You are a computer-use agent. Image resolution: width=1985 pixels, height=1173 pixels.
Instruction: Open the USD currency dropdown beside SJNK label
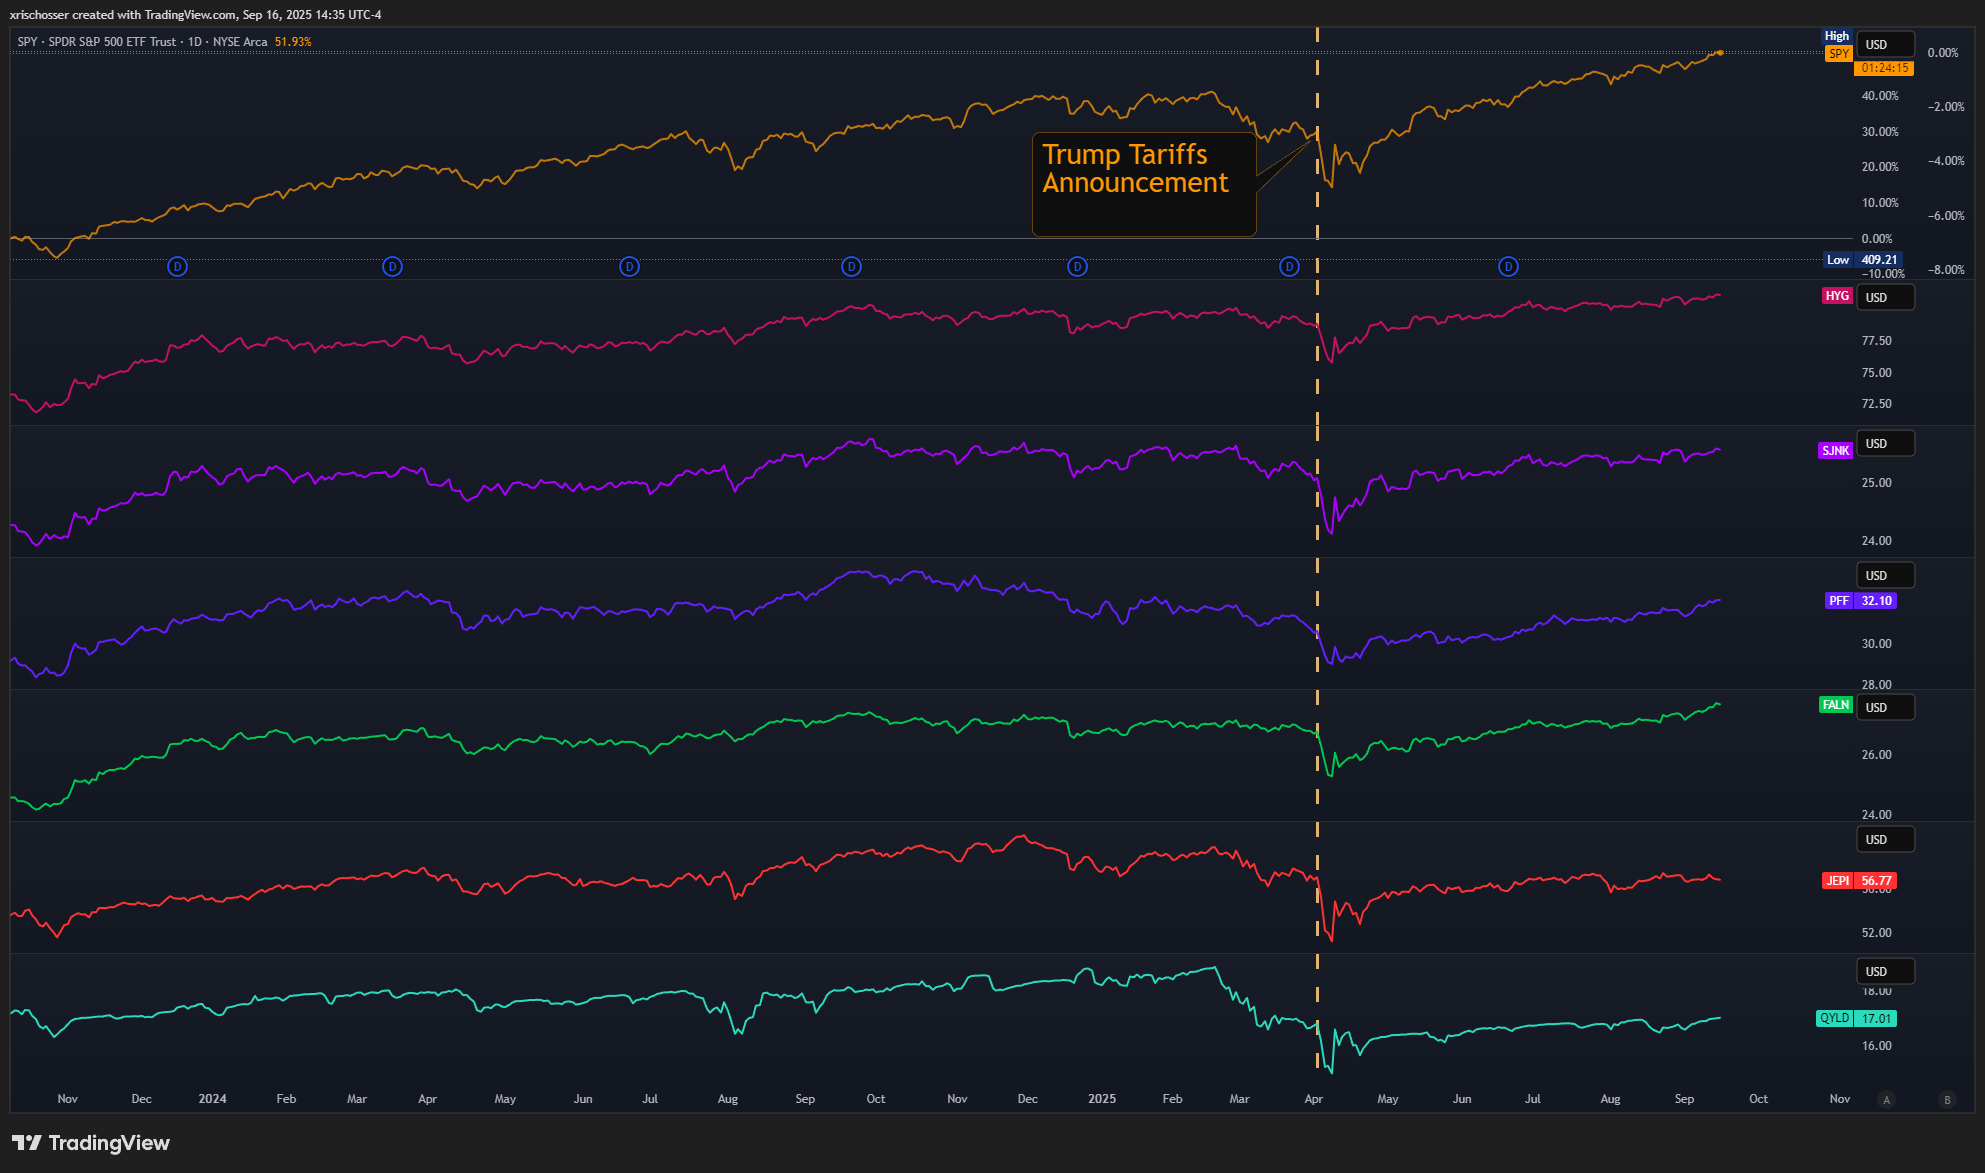(1885, 444)
